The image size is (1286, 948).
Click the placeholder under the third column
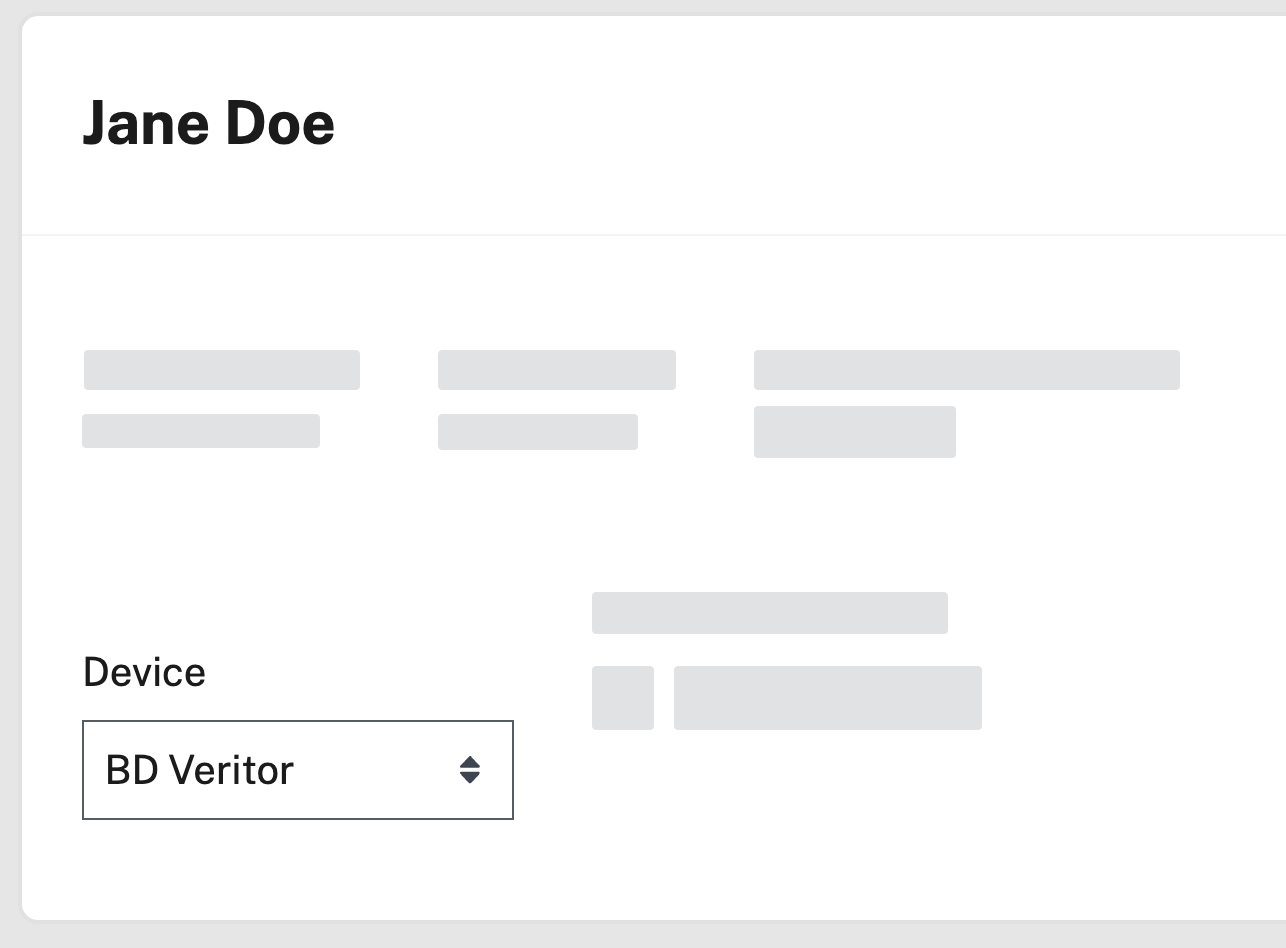[855, 431]
